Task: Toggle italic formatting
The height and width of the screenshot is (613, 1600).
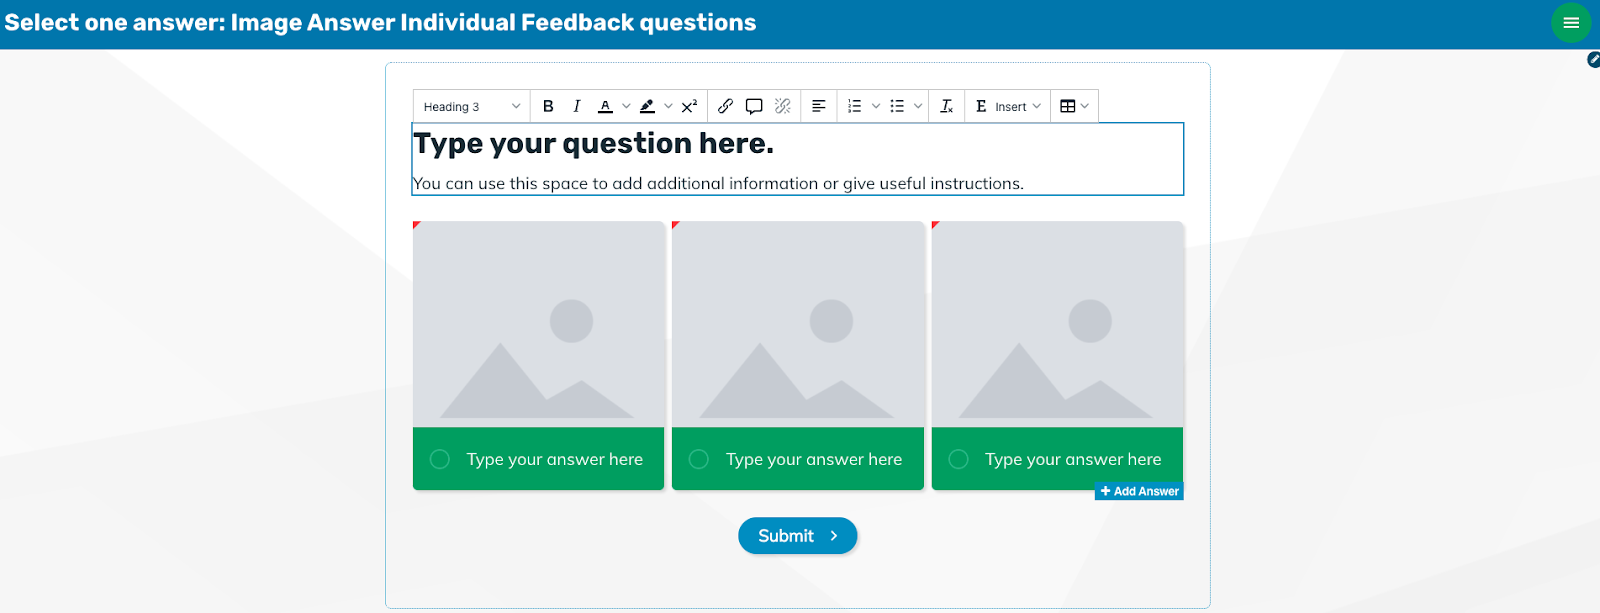Action: click(576, 106)
